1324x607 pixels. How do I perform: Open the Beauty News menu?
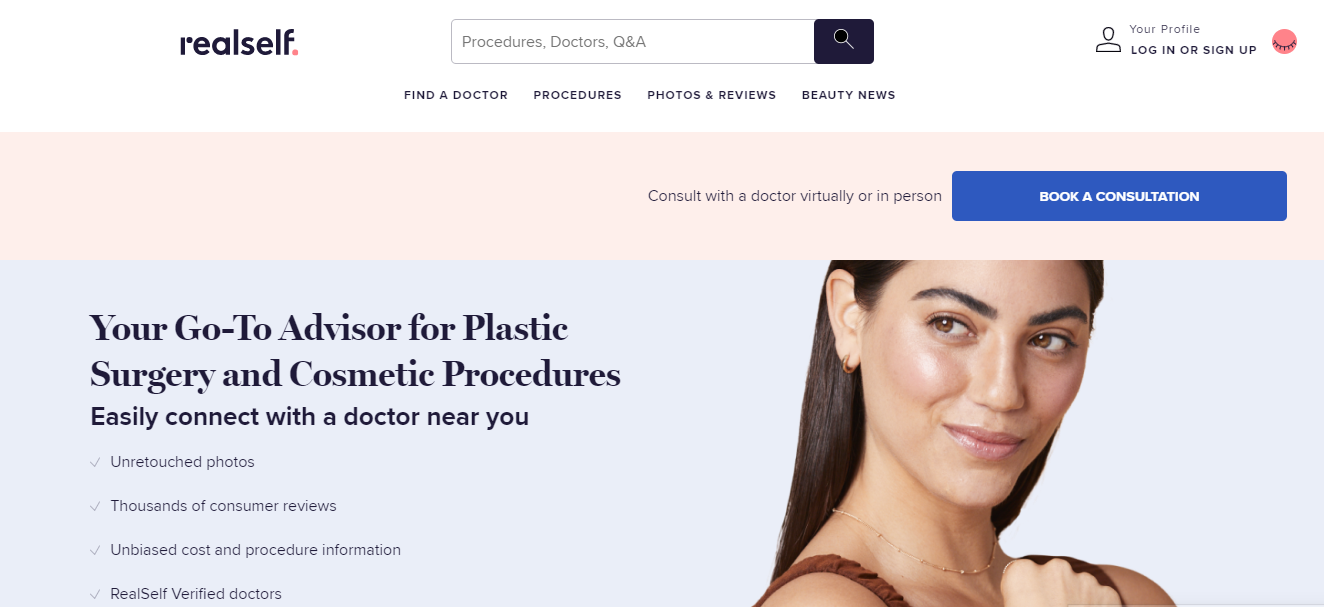848,95
